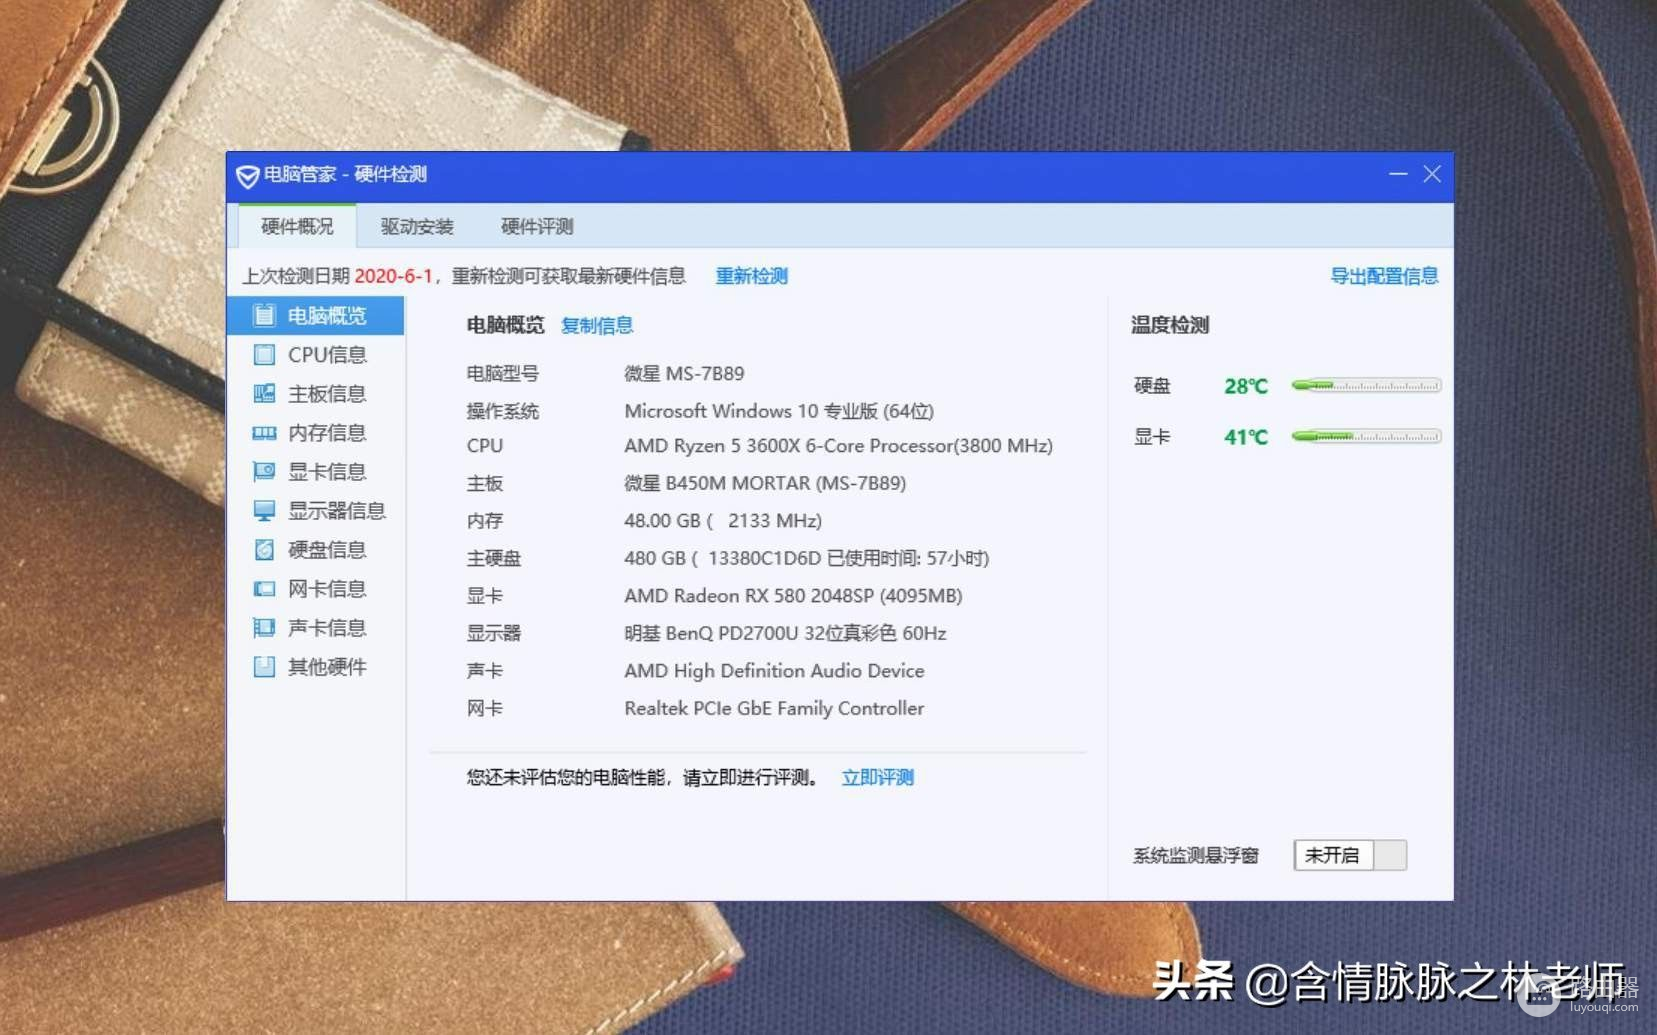This screenshot has width=1657, height=1035.
Task: Minimize the 硬件检测 window
Action: (1398, 174)
